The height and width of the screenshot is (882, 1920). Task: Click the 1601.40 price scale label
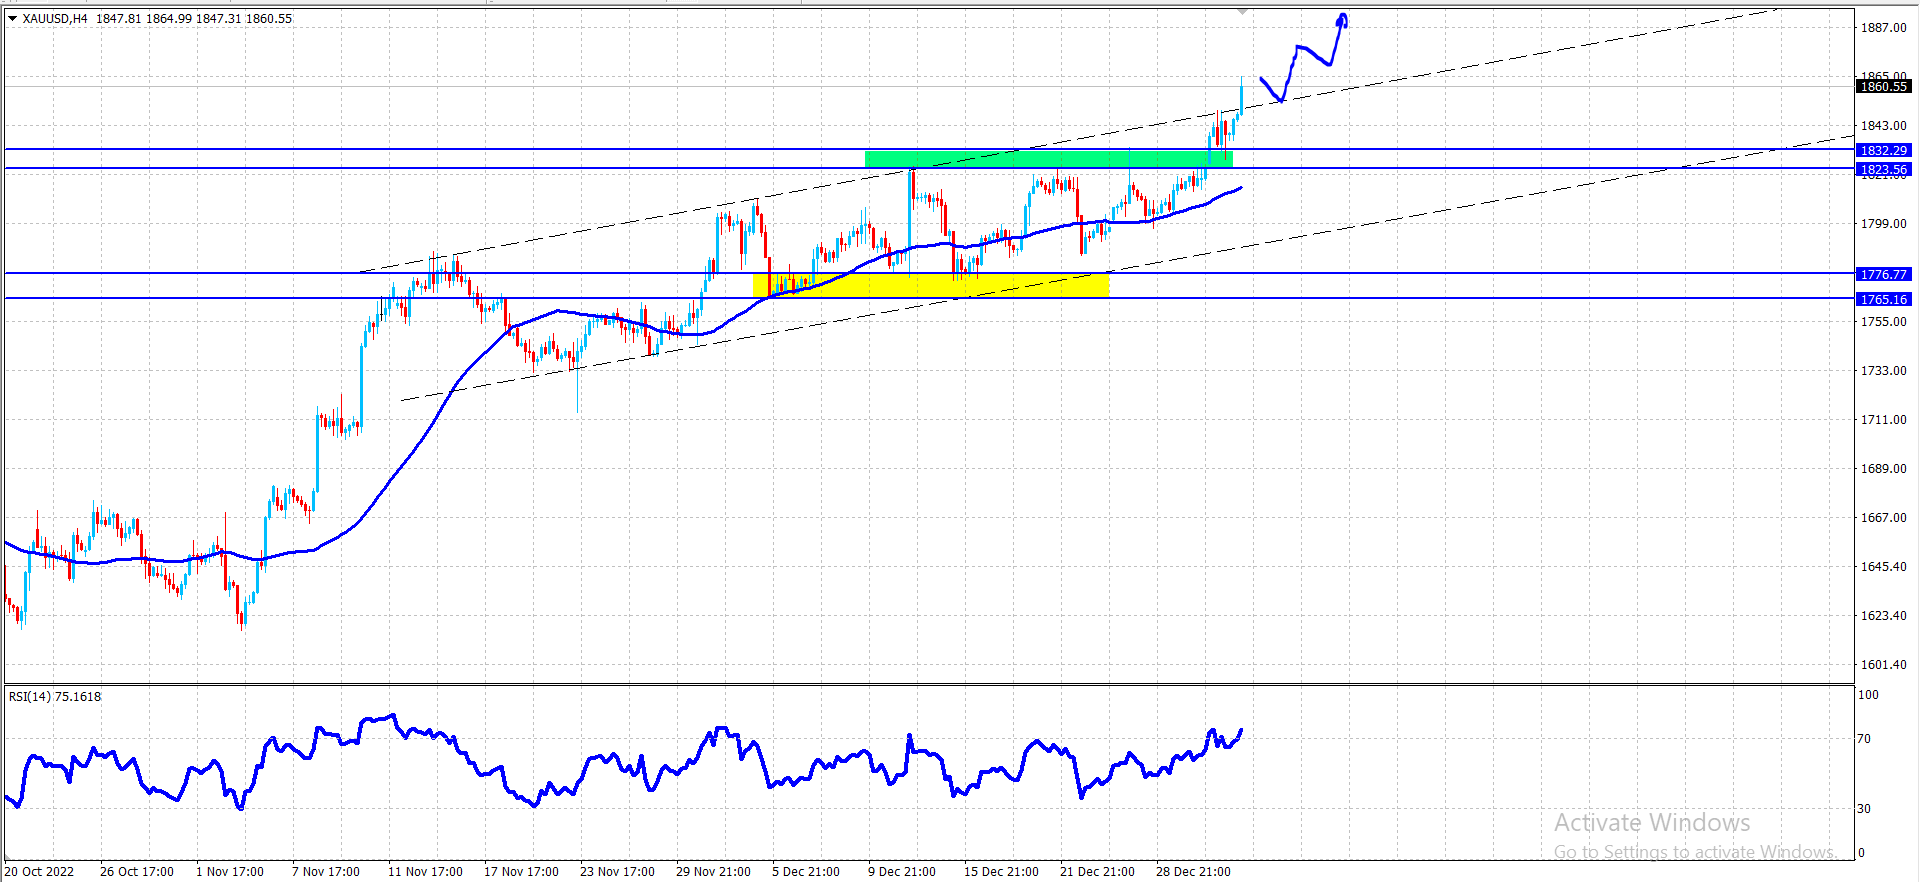(x=1884, y=664)
